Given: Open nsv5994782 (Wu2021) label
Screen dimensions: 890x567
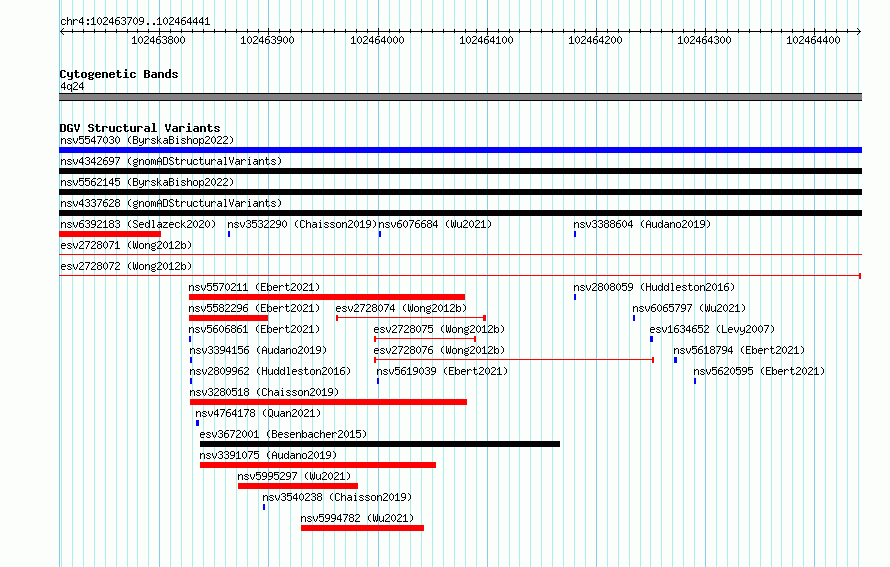Looking at the screenshot, I should click(357, 518).
